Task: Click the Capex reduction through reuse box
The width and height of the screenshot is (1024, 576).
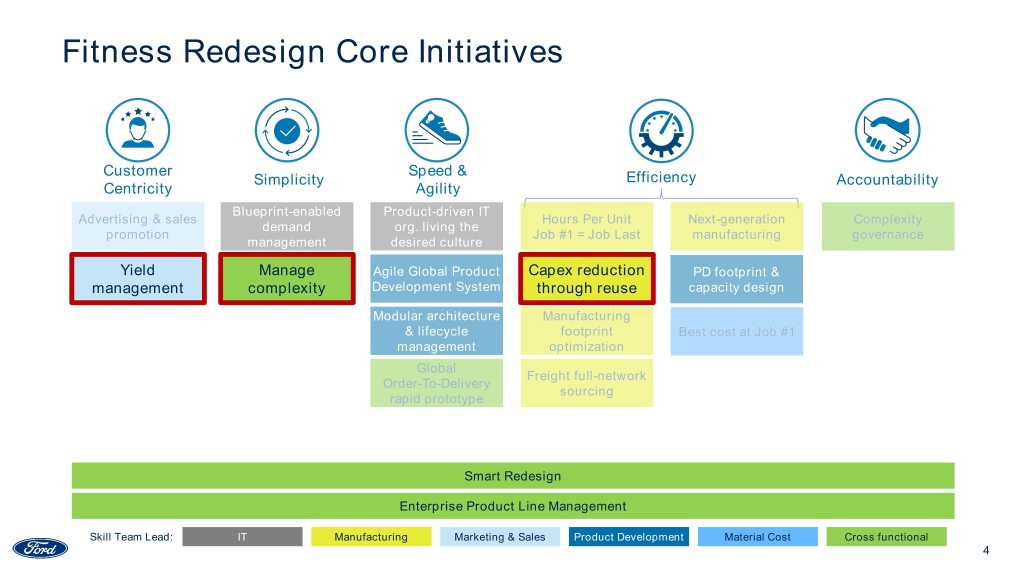Action: tap(586, 279)
